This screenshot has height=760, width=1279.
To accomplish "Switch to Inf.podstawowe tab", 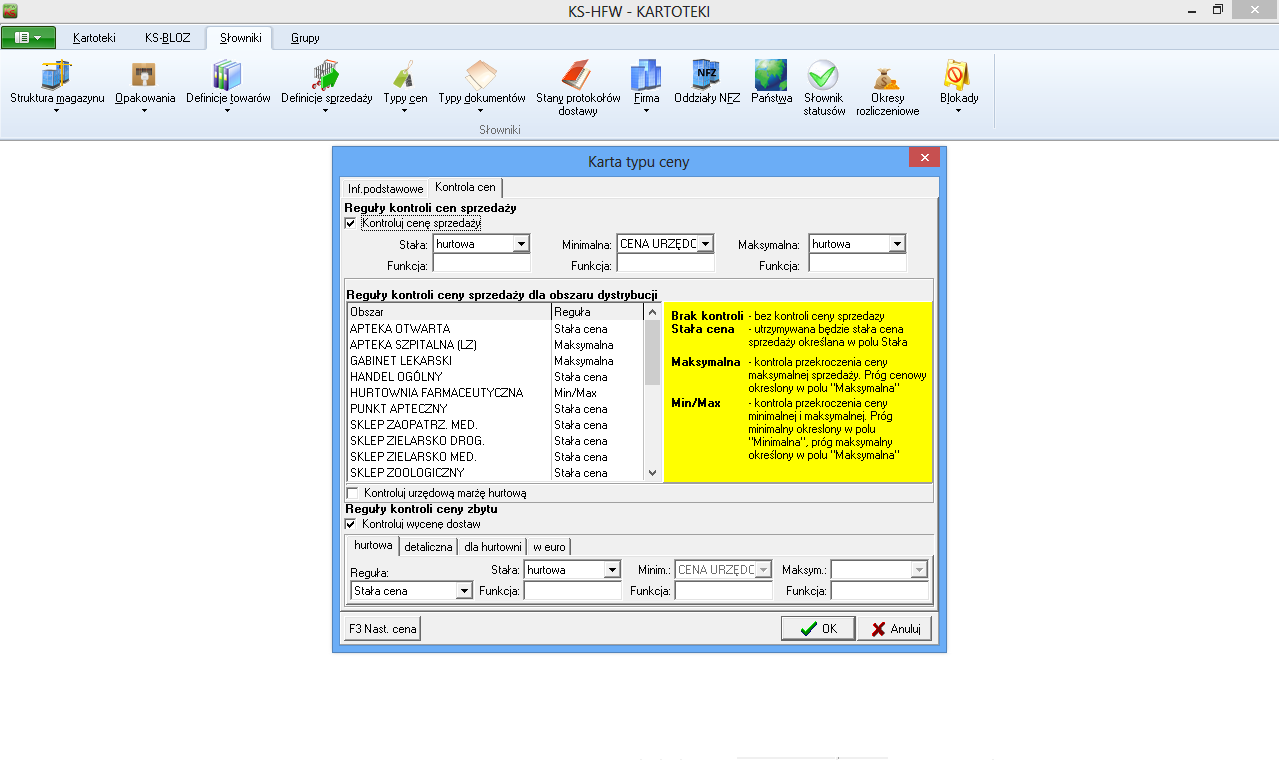I will pyautogui.click(x=385, y=188).
